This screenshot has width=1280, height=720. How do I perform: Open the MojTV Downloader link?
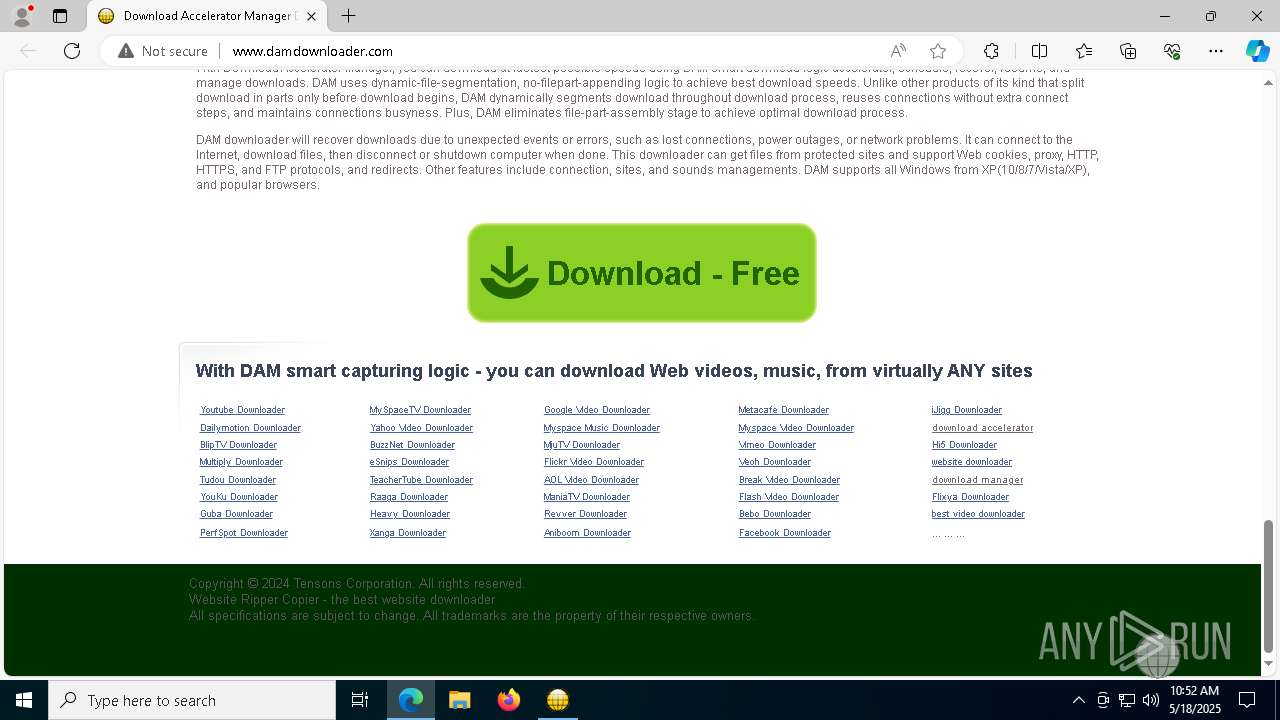582,445
